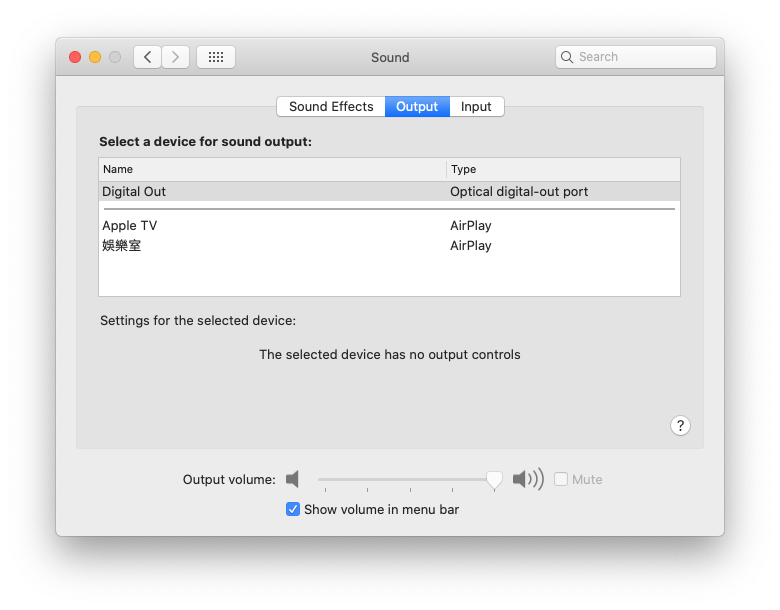Click the search magnifying glass icon

[567, 57]
